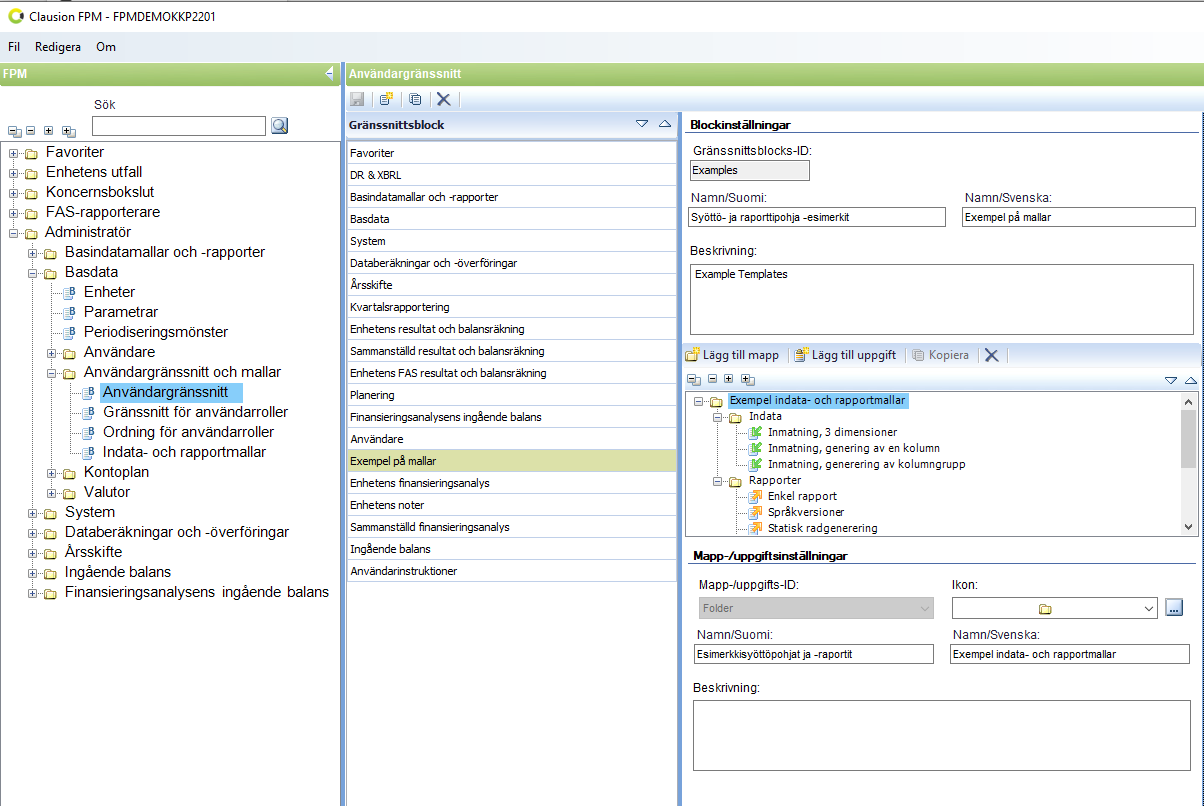Click the Lägg till uppgift button

coord(846,355)
